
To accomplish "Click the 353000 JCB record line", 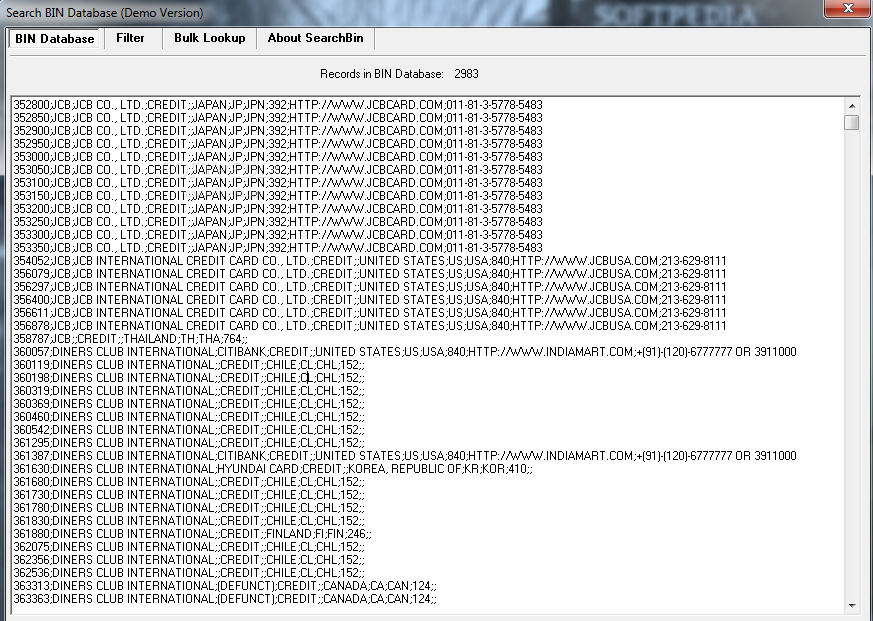I will point(278,157).
